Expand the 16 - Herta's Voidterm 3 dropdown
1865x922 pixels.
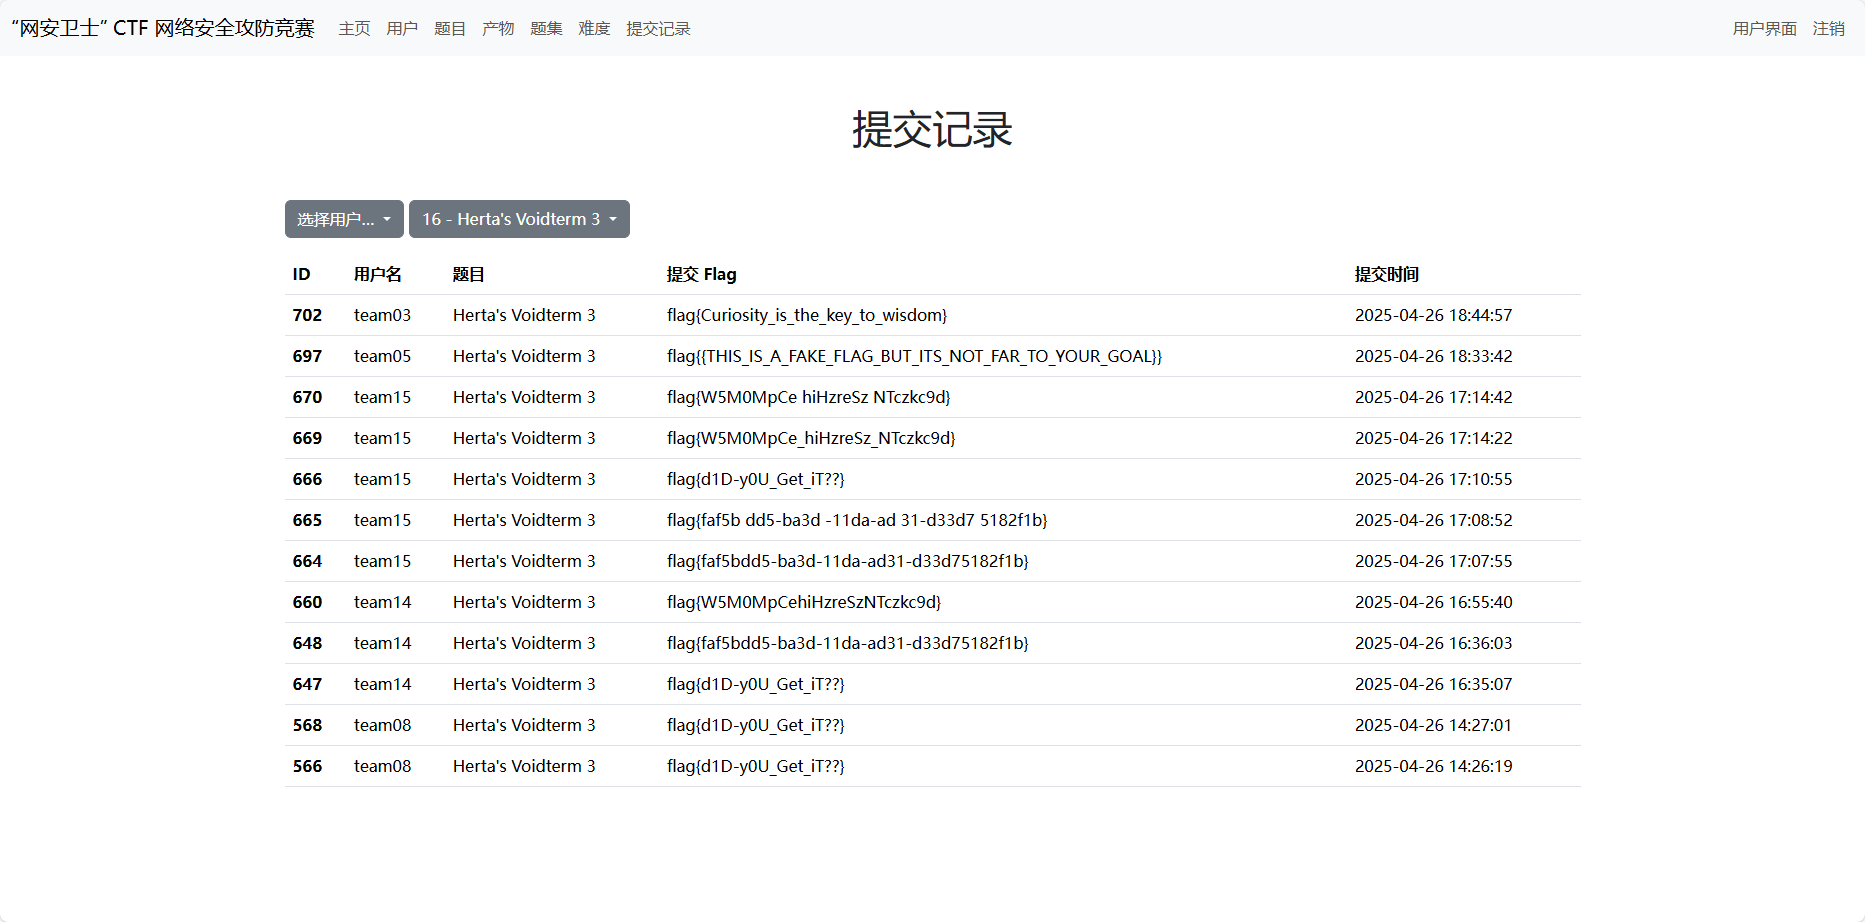point(519,219)
